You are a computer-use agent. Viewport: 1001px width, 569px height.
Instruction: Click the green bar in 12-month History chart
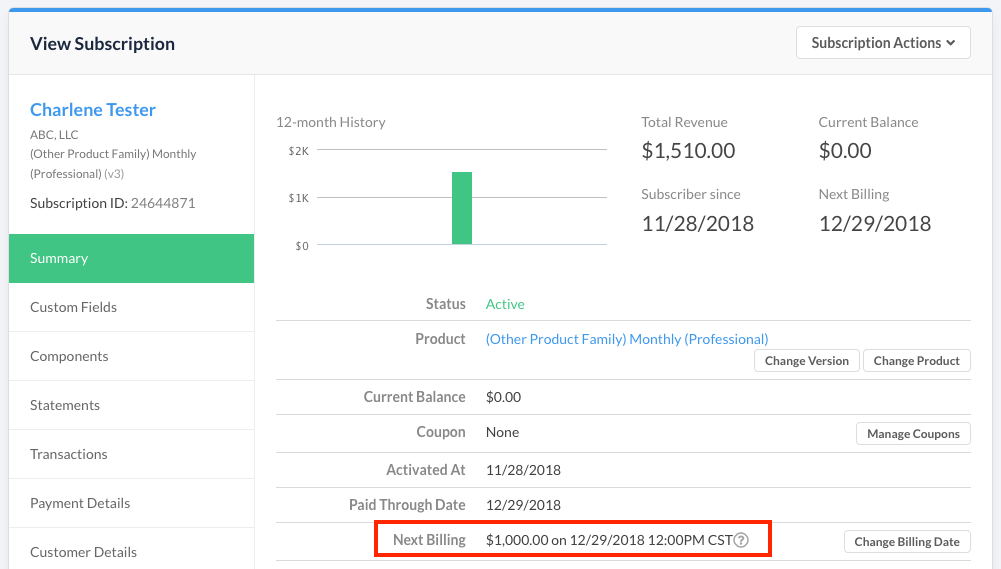click(x=461, y=208)
